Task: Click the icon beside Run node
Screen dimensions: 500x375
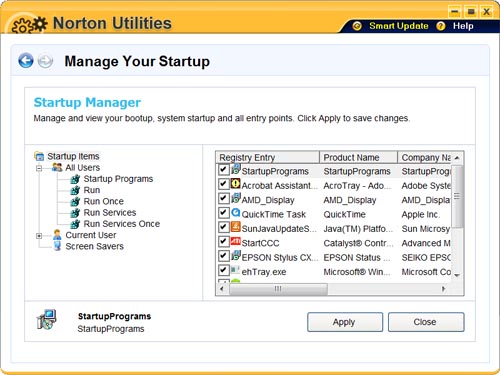Action: coord(75,190)
